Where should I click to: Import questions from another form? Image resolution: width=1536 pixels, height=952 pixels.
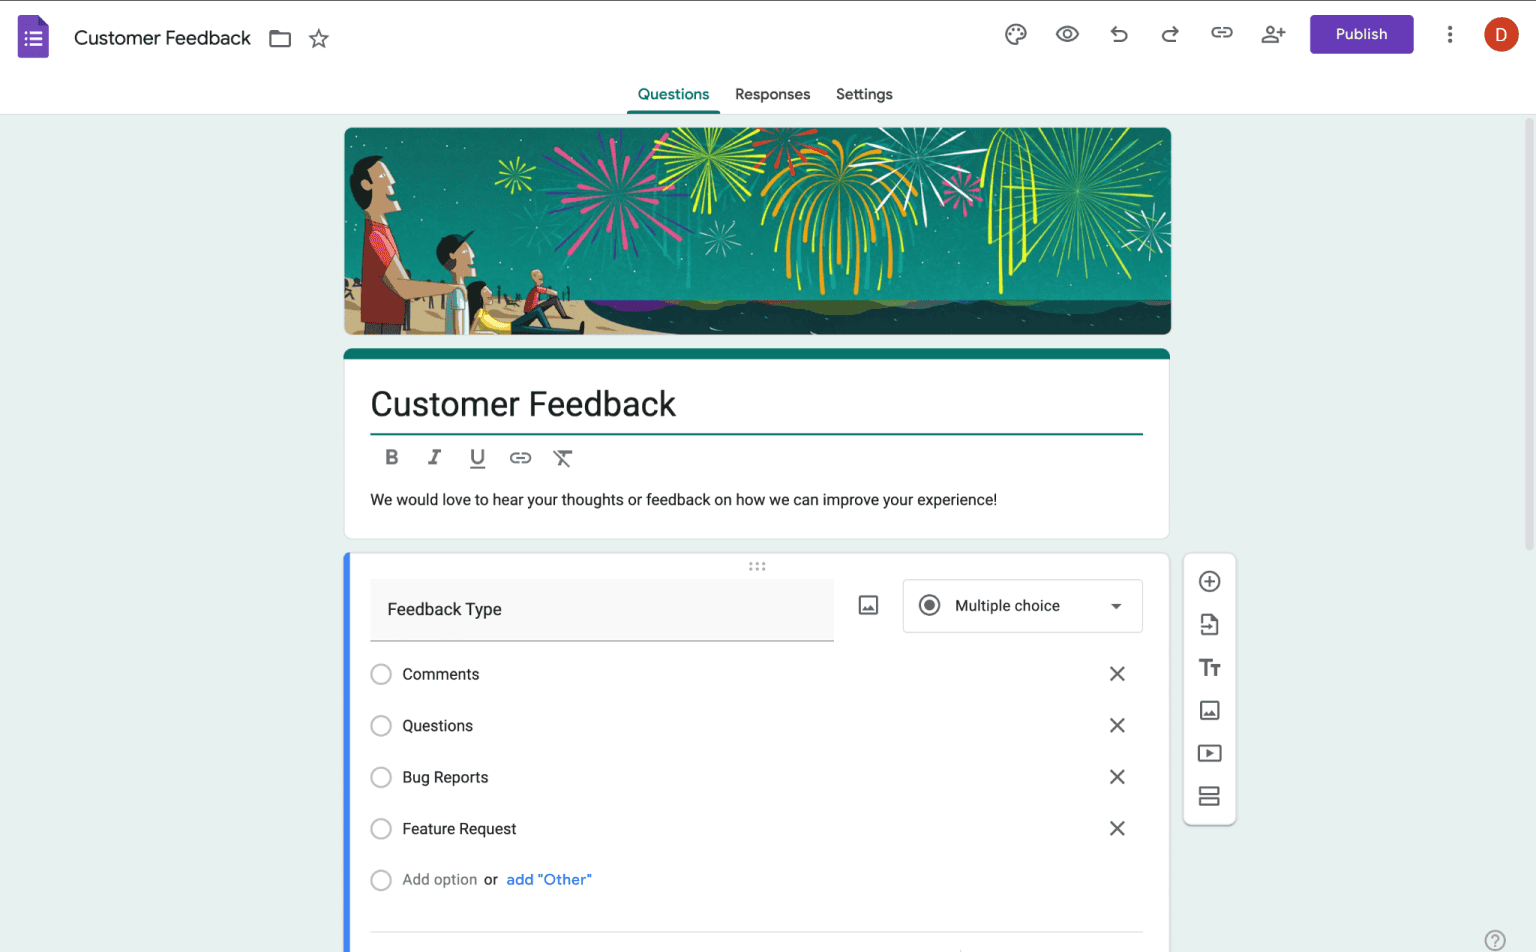(x=1209, y=625)
